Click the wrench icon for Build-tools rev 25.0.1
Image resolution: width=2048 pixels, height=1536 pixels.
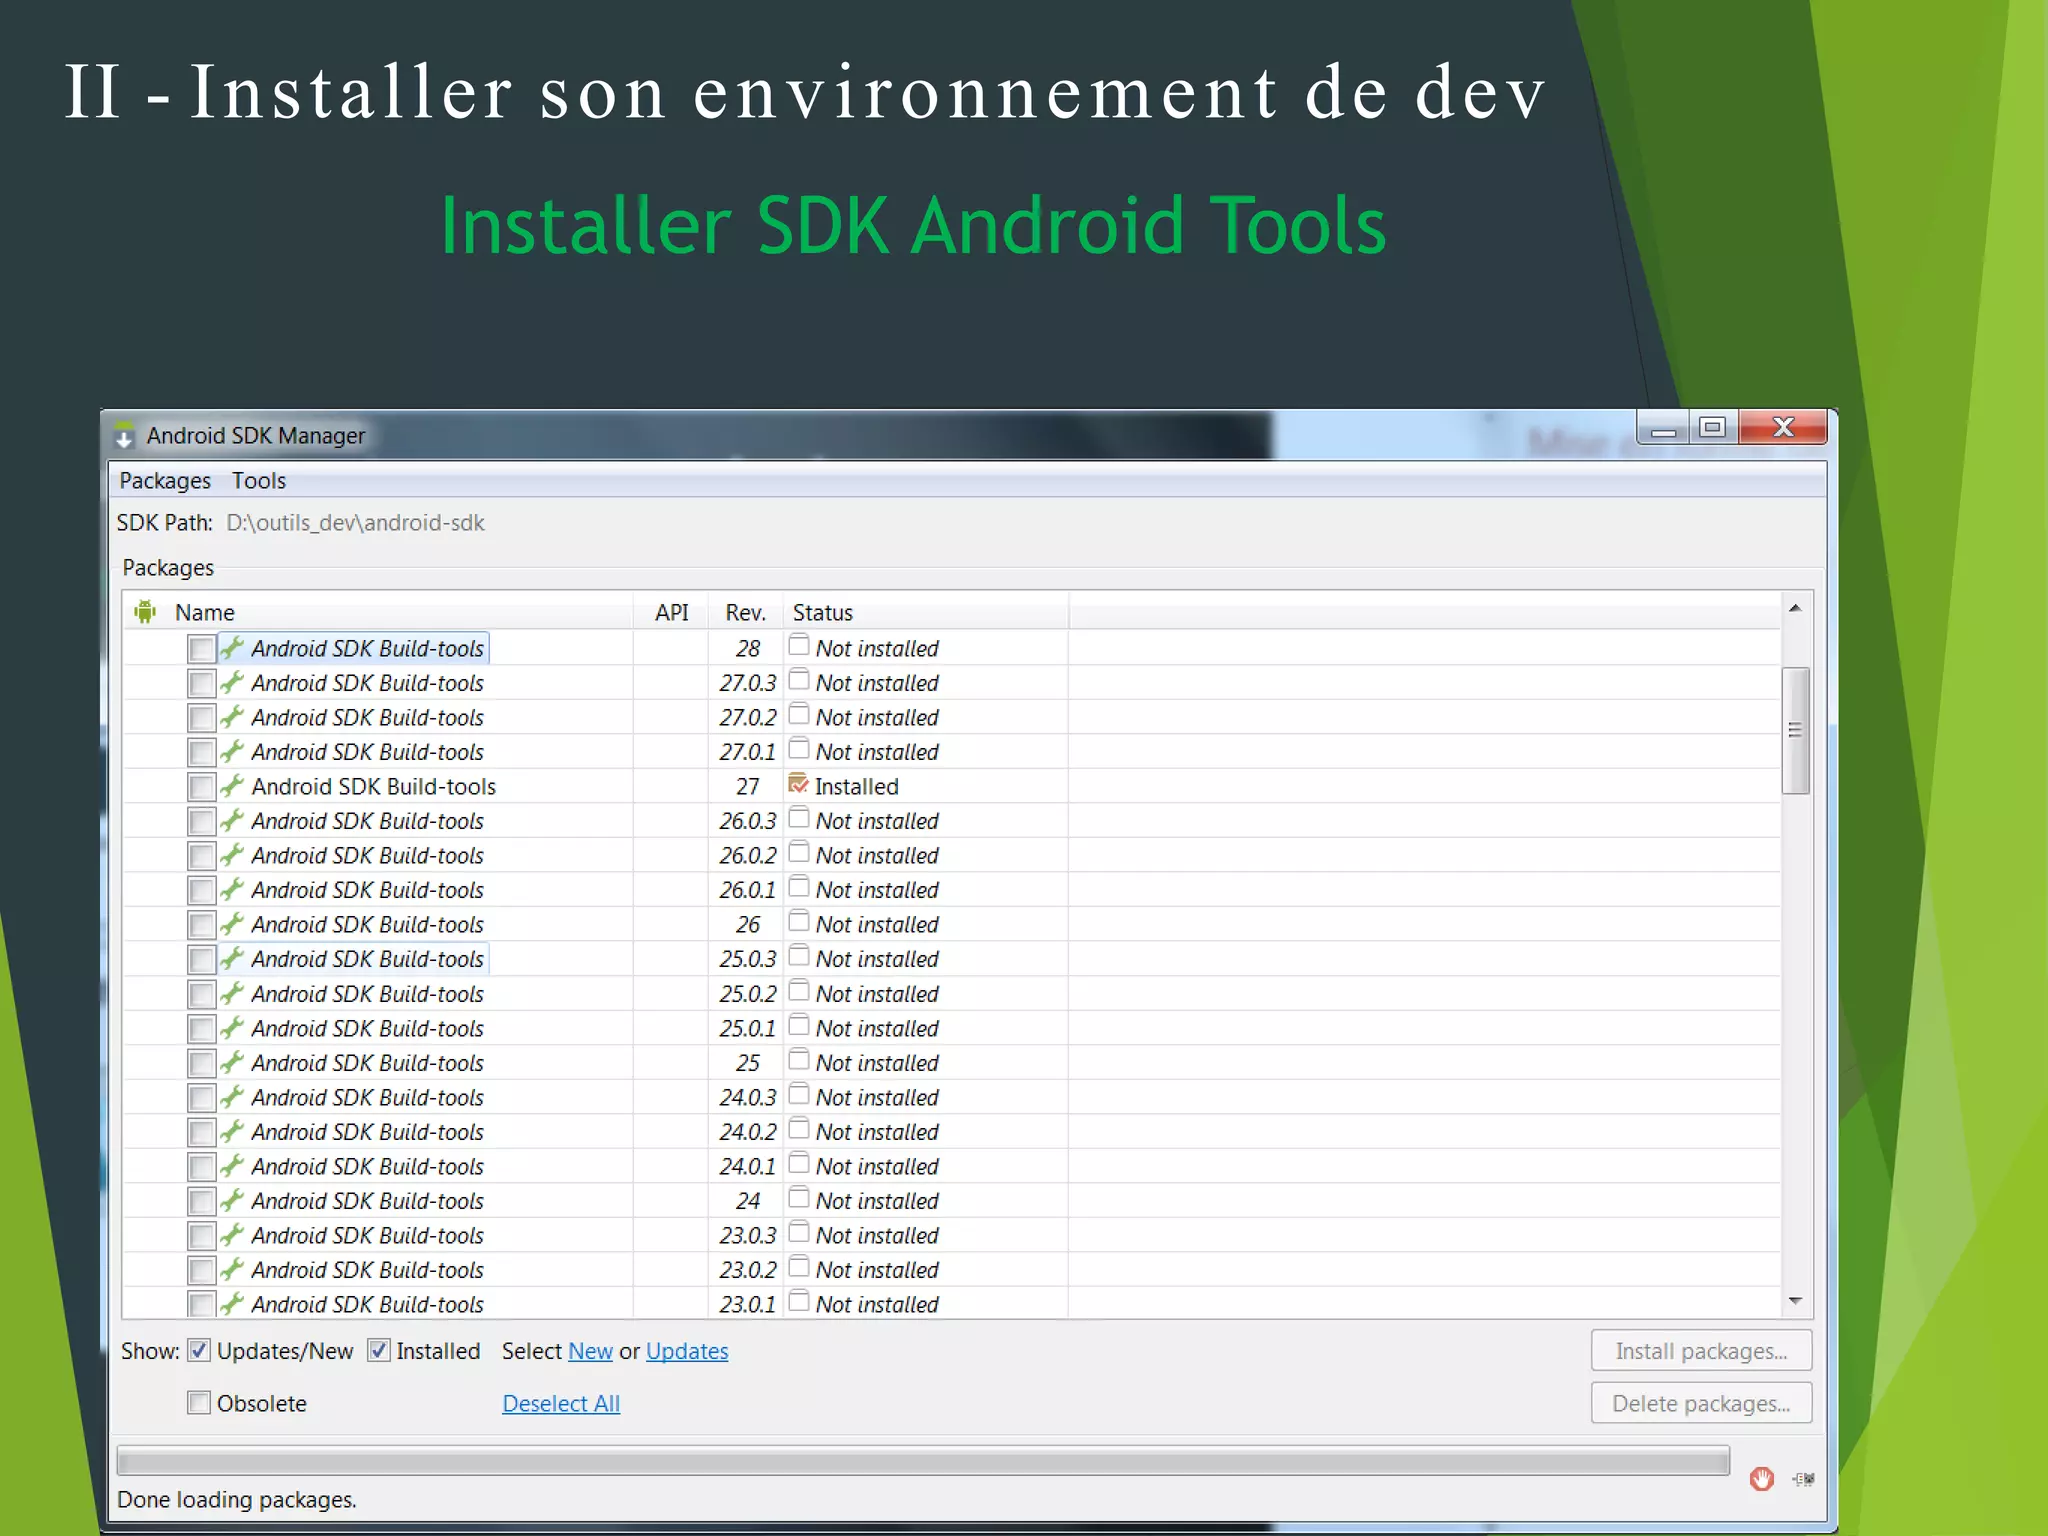point(232,1028)
